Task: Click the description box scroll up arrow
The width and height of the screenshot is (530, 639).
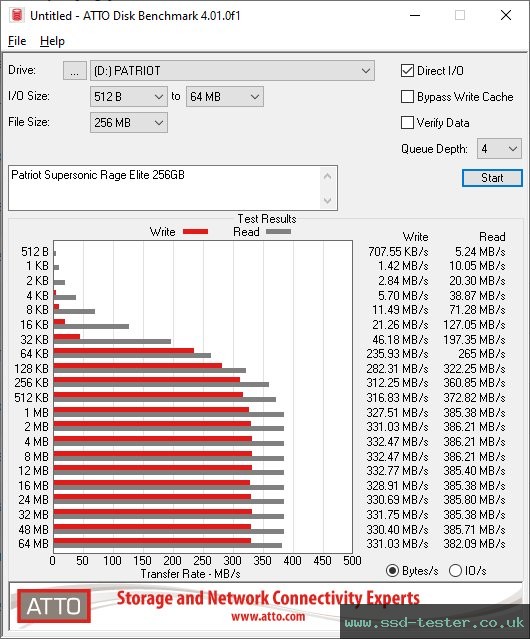Action: [x=328, y=176]
